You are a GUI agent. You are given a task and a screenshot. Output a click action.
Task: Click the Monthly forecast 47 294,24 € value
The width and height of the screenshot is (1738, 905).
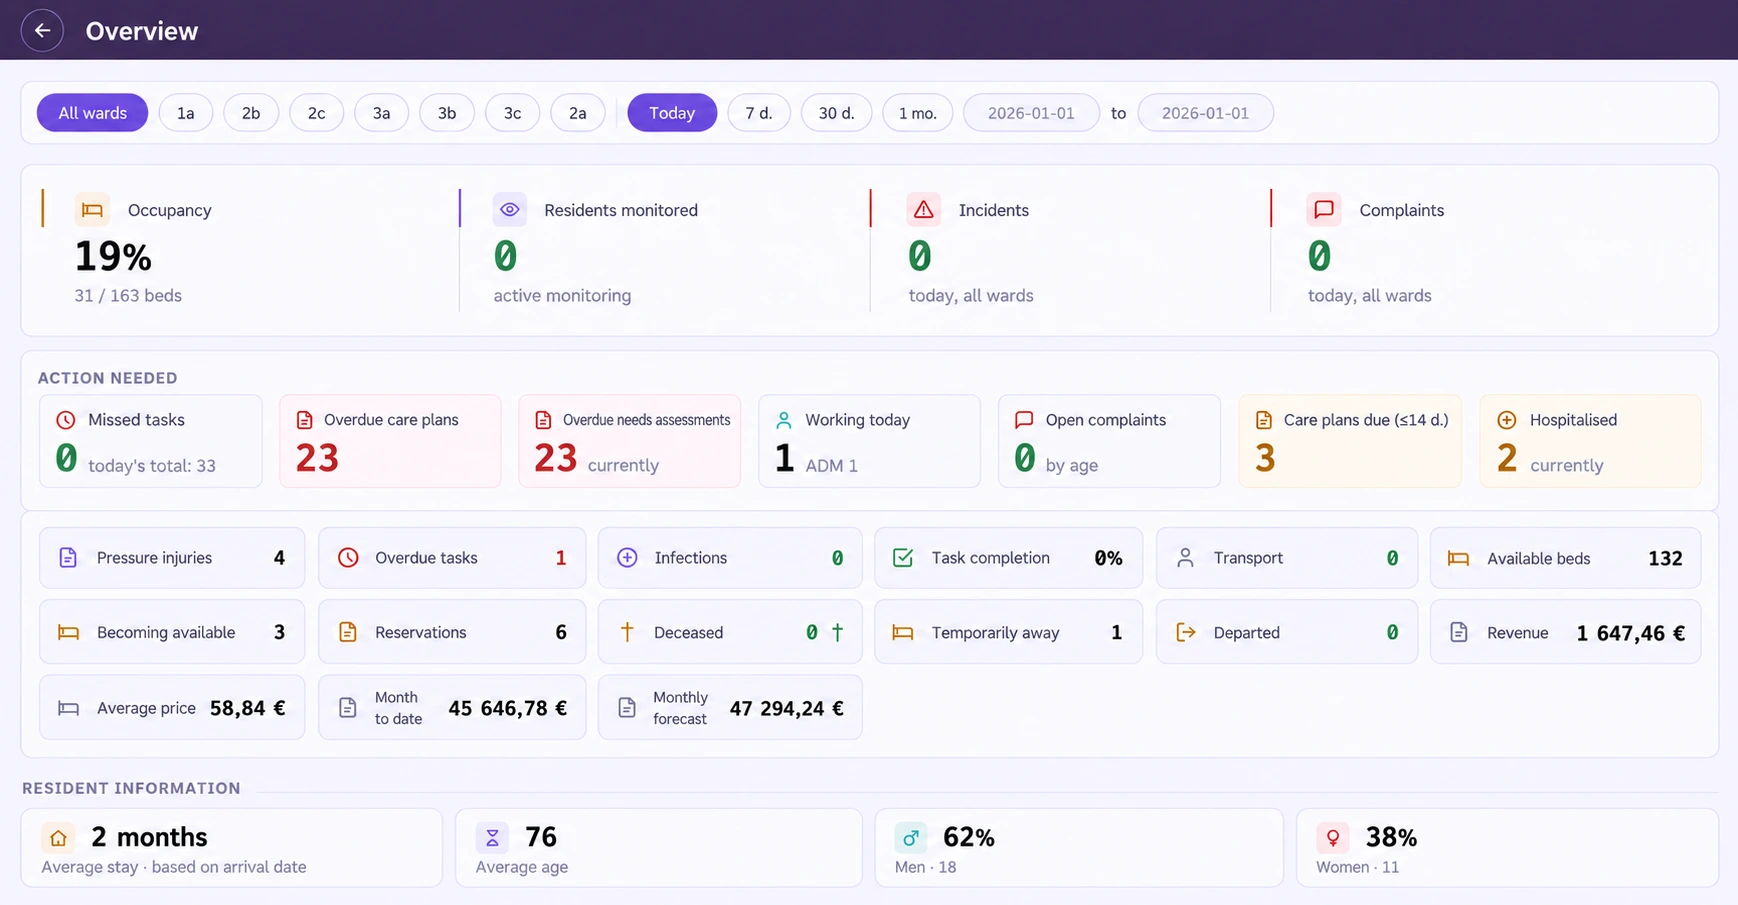pyautogui.click(x=787, y=708)
